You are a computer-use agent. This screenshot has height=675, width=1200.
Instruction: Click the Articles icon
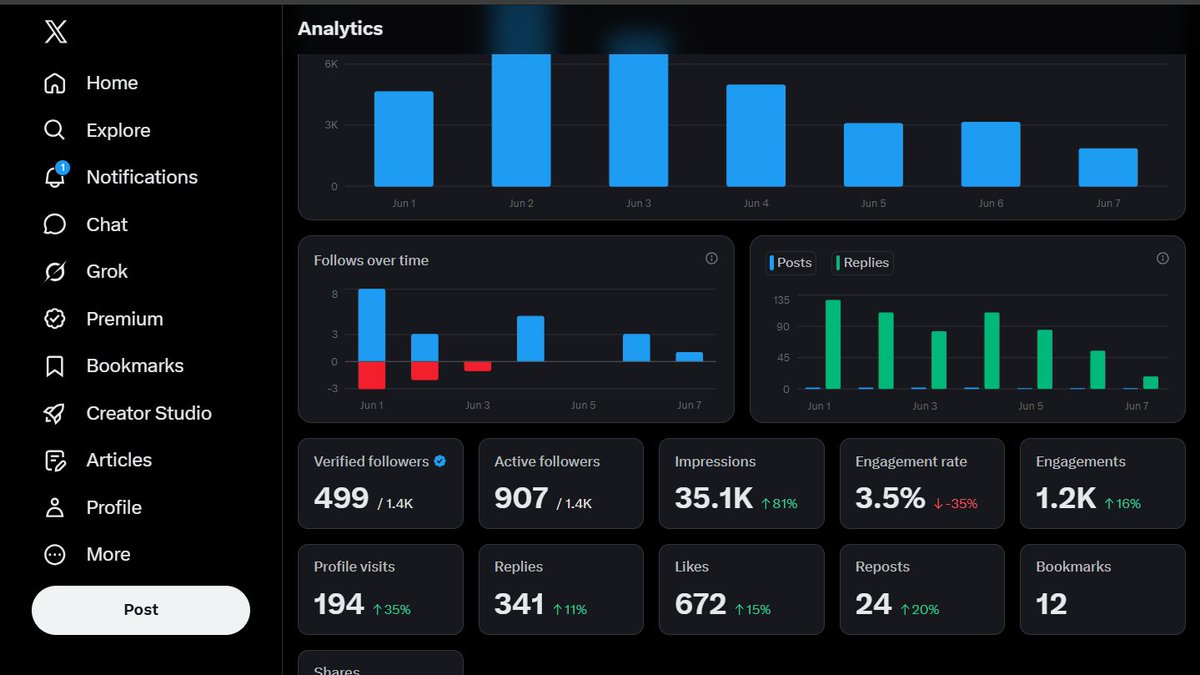pyautogui.click(x=55, y=460)
